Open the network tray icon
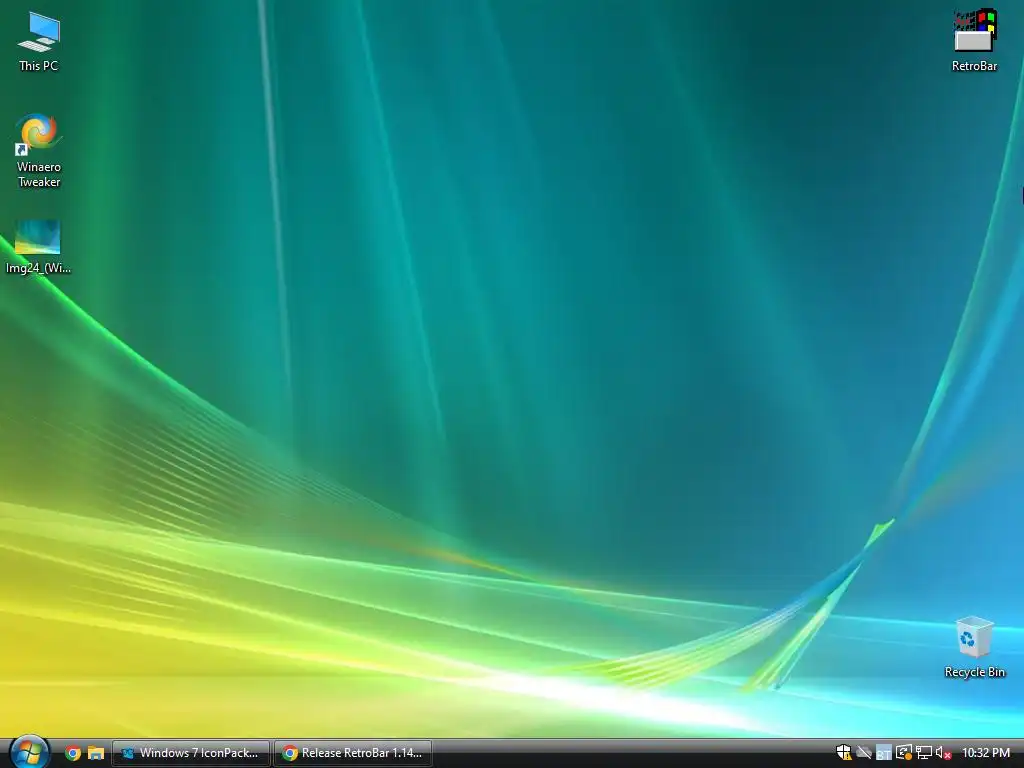1024x768 pixels. (x=923, y=753)
